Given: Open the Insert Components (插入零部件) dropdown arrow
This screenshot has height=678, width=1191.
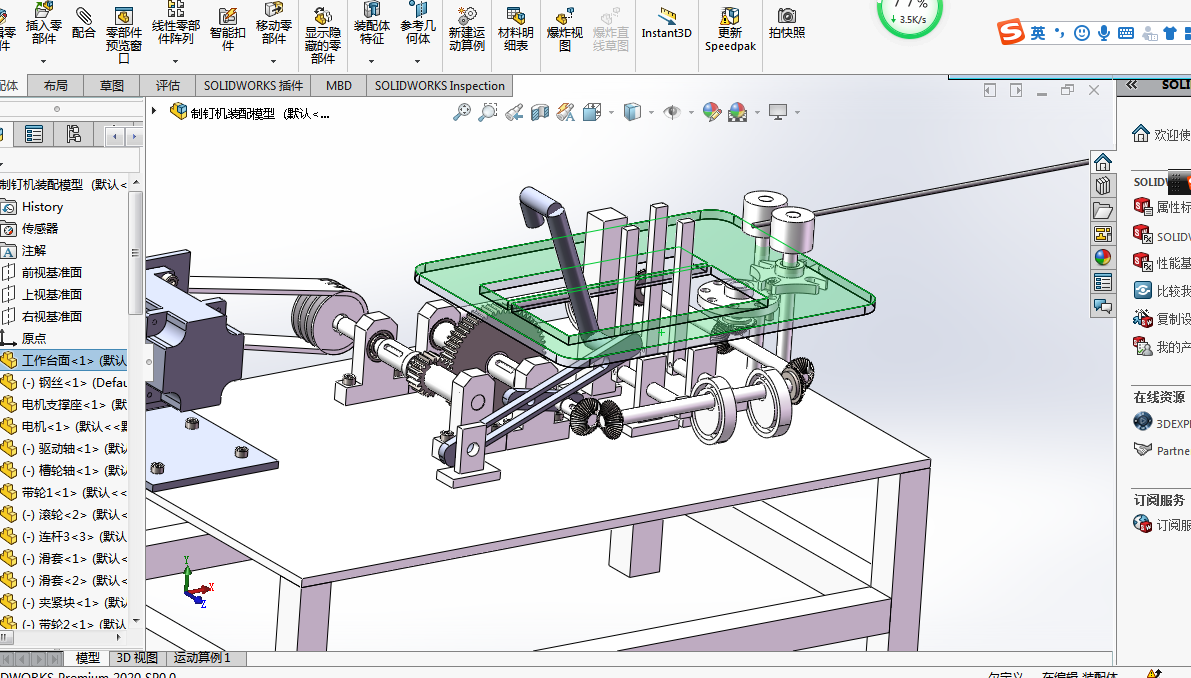Looking at the screenshot, I should 43,61.
